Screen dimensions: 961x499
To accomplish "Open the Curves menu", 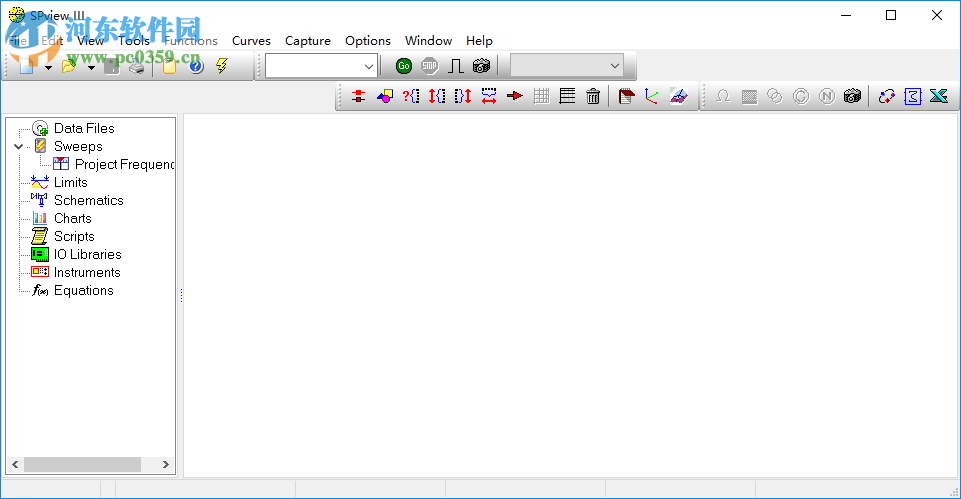I will coord(251,40).
